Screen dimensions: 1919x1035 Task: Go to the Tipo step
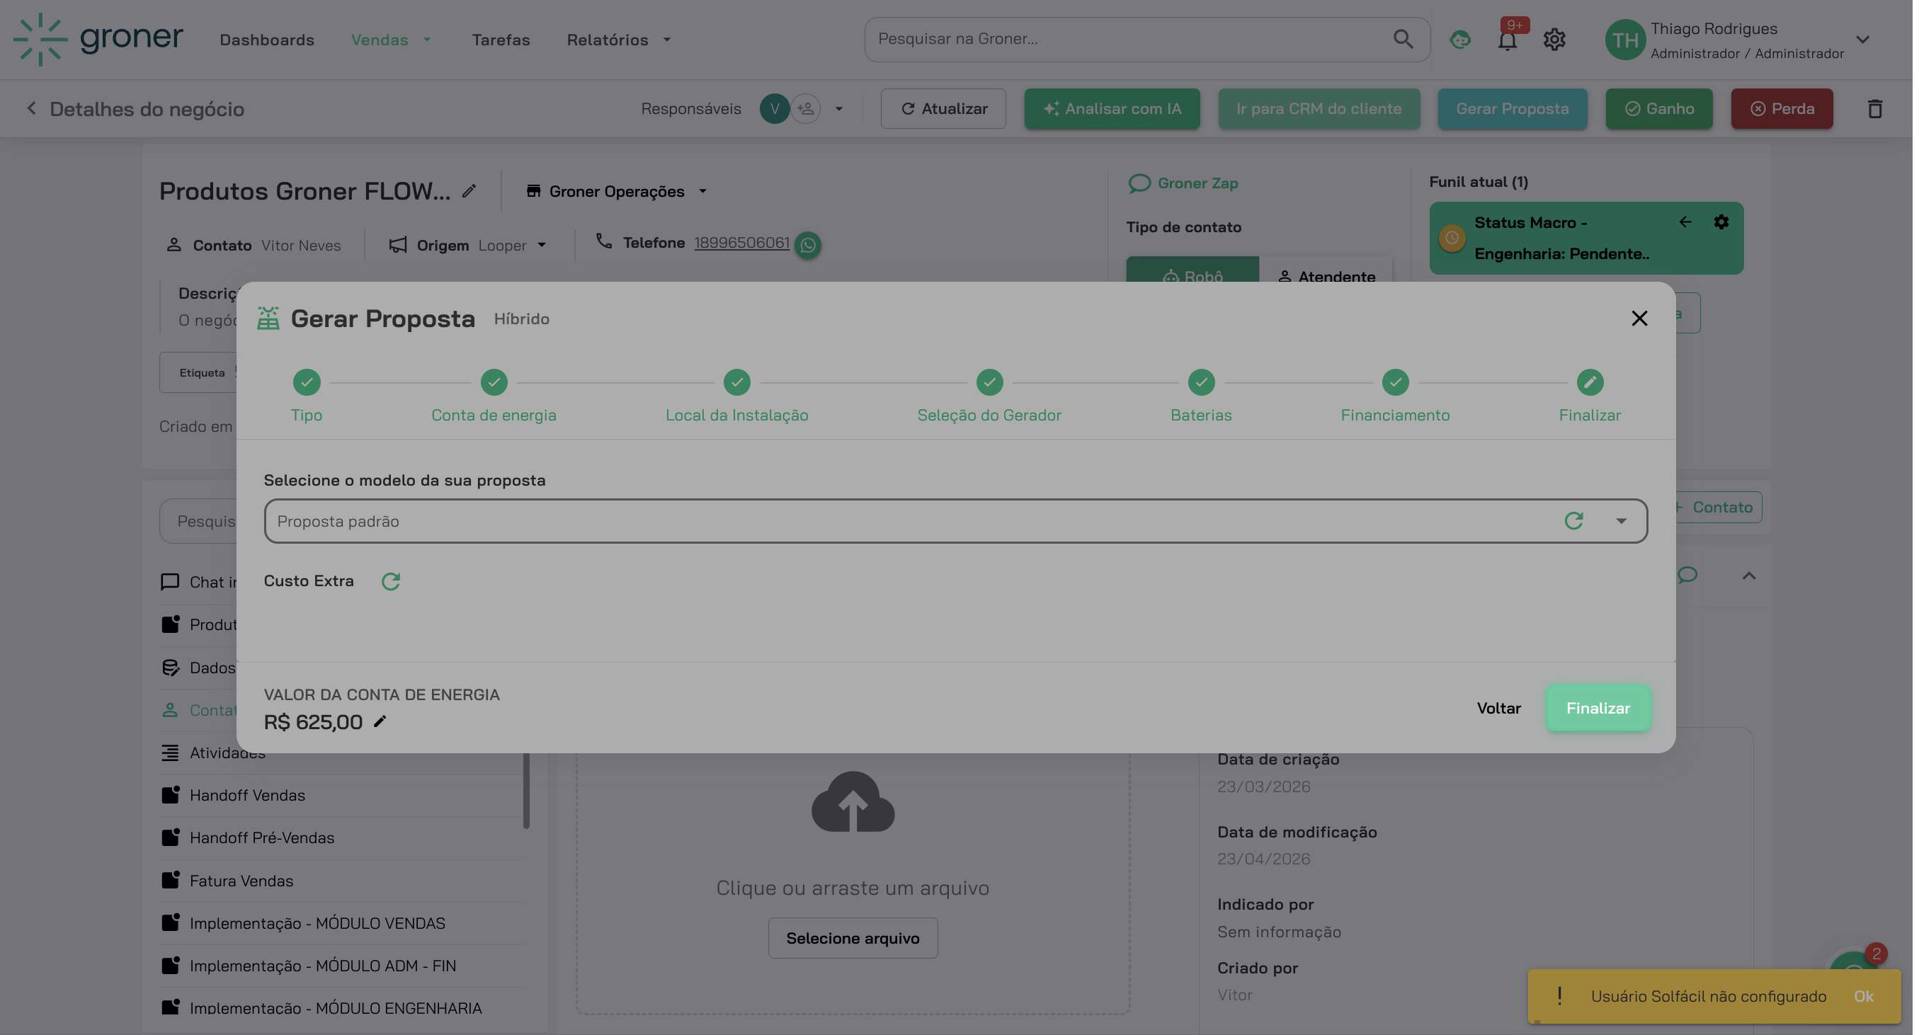306,383
